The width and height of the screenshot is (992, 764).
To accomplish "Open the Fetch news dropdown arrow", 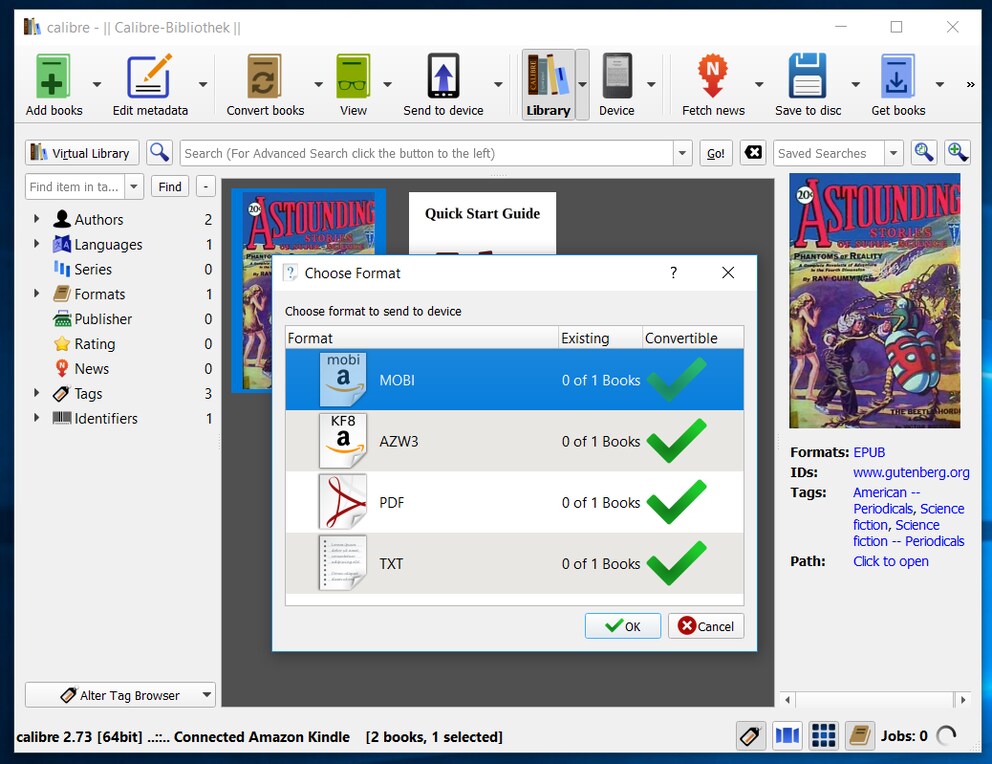I will (759, 84).
